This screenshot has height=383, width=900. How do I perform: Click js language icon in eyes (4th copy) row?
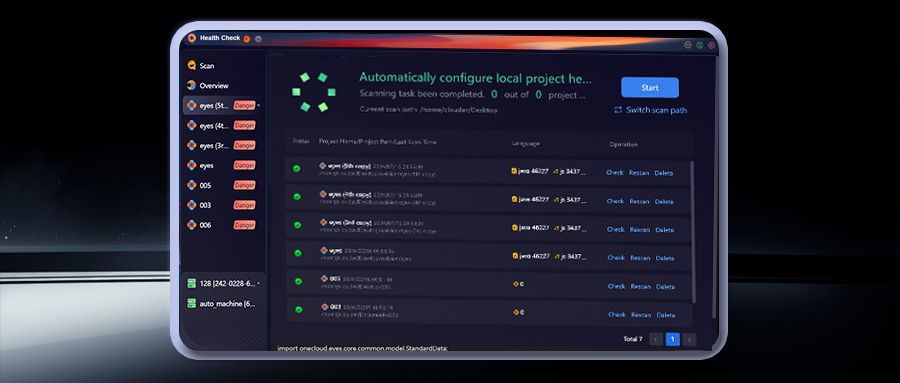click(556, 200)
